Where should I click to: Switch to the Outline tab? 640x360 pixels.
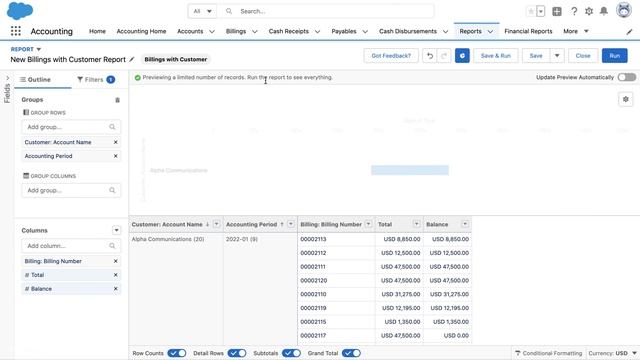(36, 80)
